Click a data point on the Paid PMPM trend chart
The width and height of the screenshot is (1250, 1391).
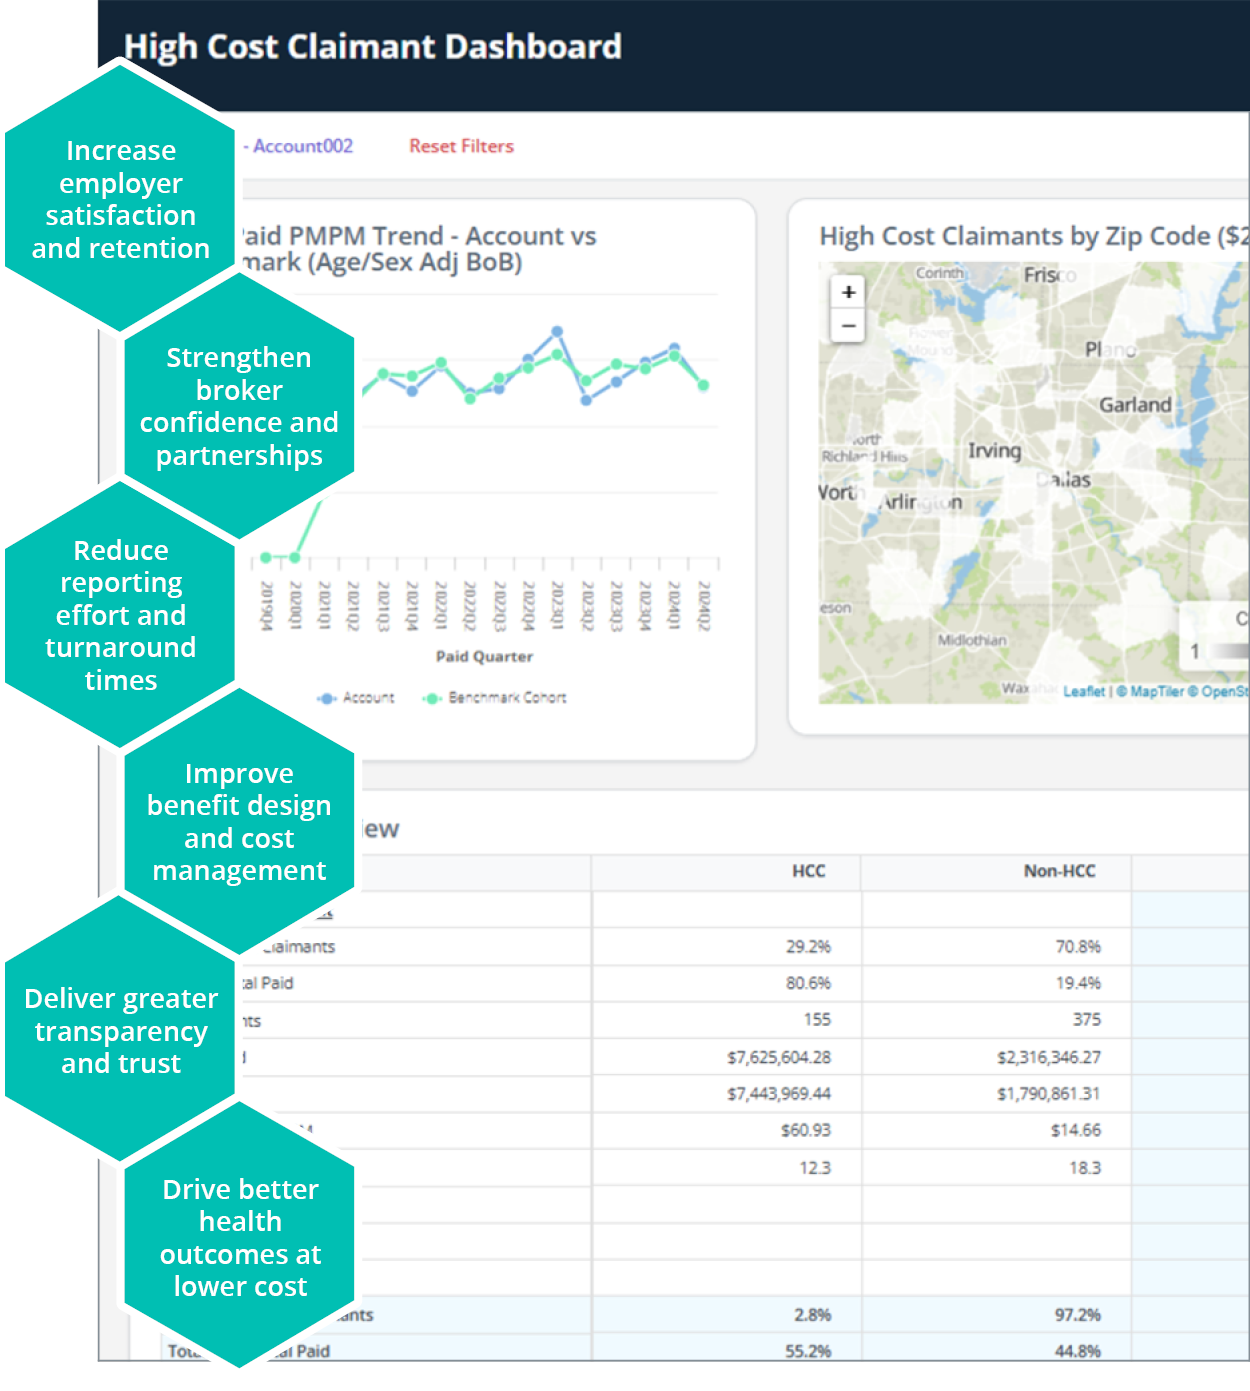[x=556, y=329]
